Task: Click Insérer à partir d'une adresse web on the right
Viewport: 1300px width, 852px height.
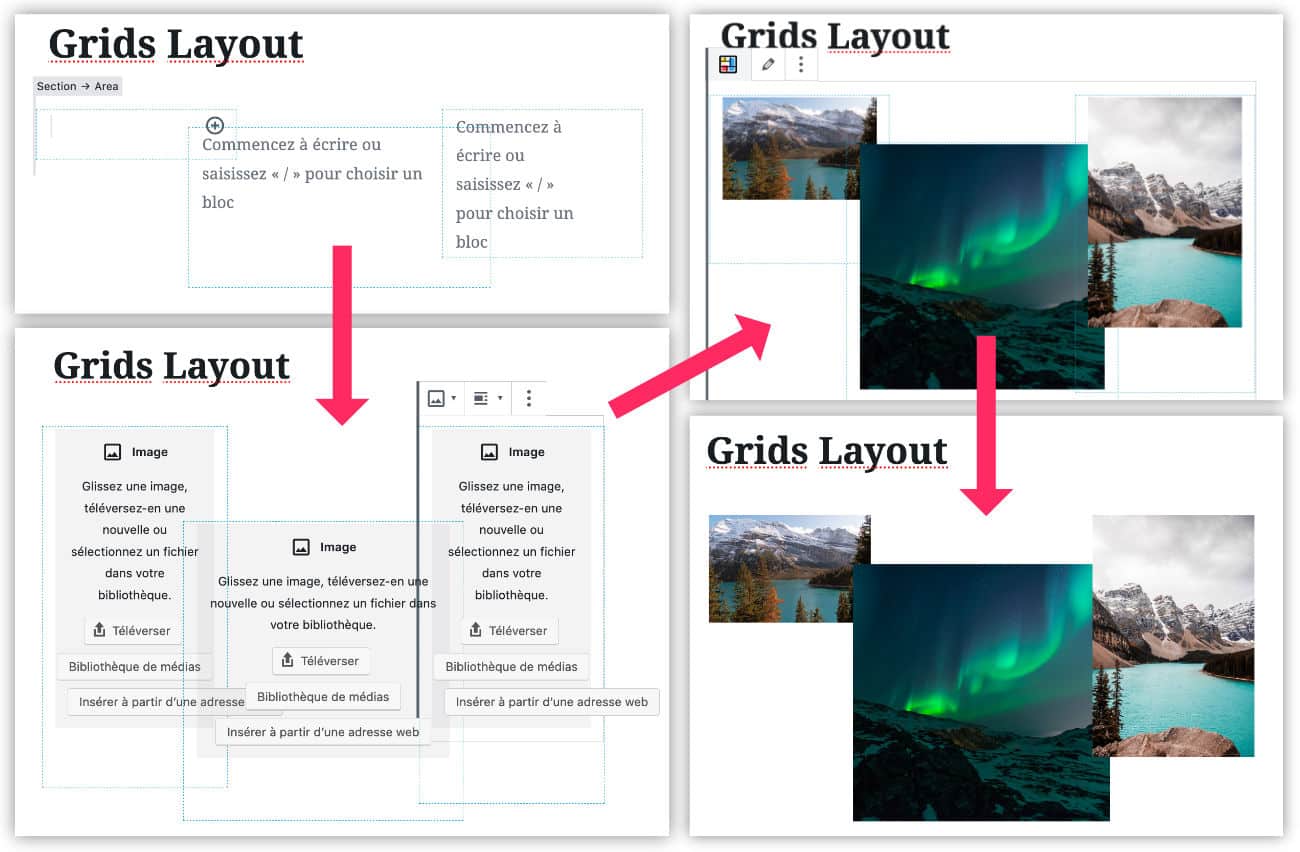Action: tap(552, 702)
